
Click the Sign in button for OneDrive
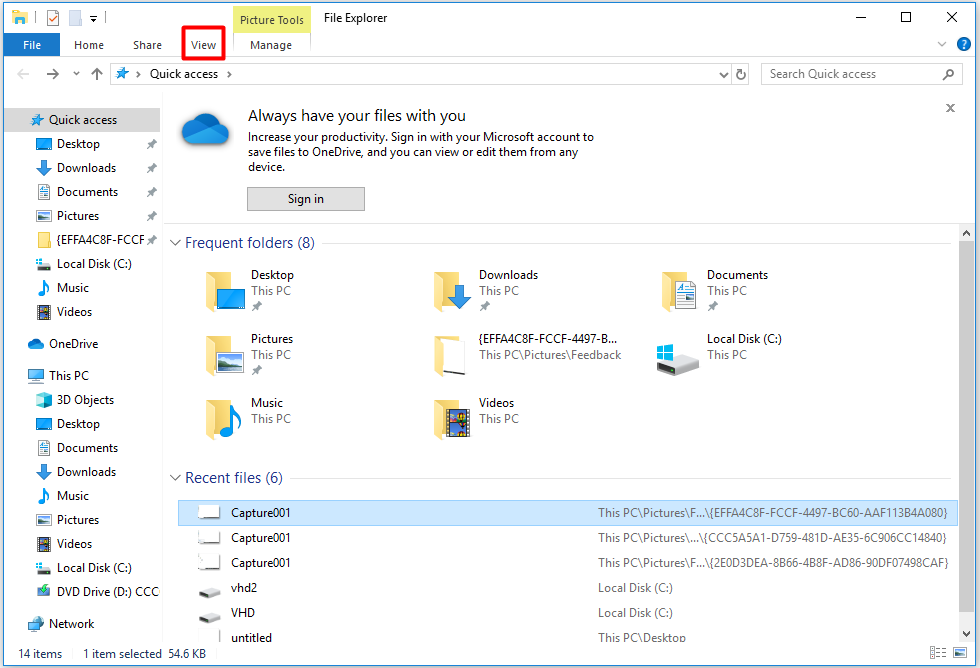pos(305,198)
